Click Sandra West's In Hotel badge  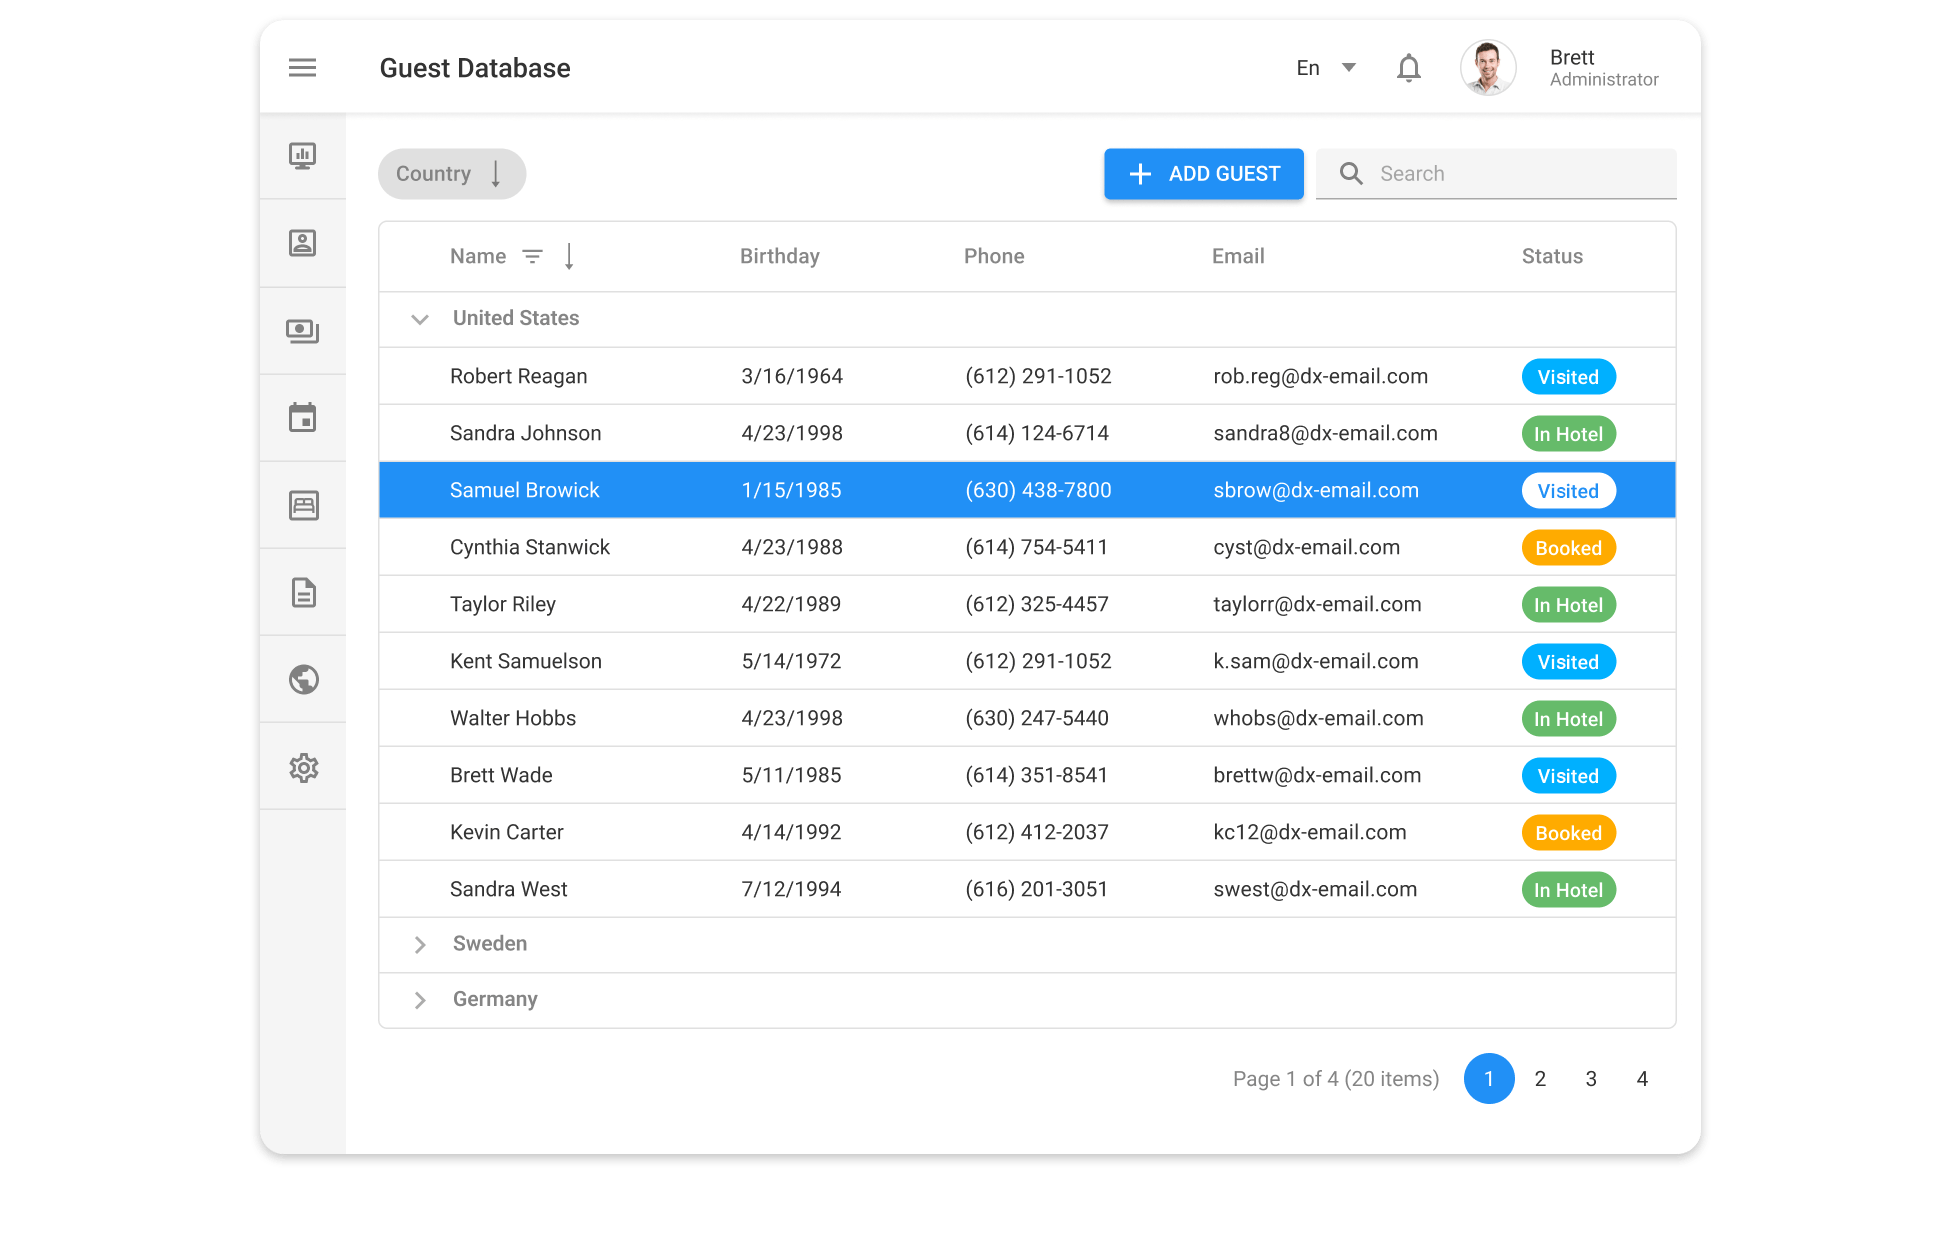(1568, 890)
